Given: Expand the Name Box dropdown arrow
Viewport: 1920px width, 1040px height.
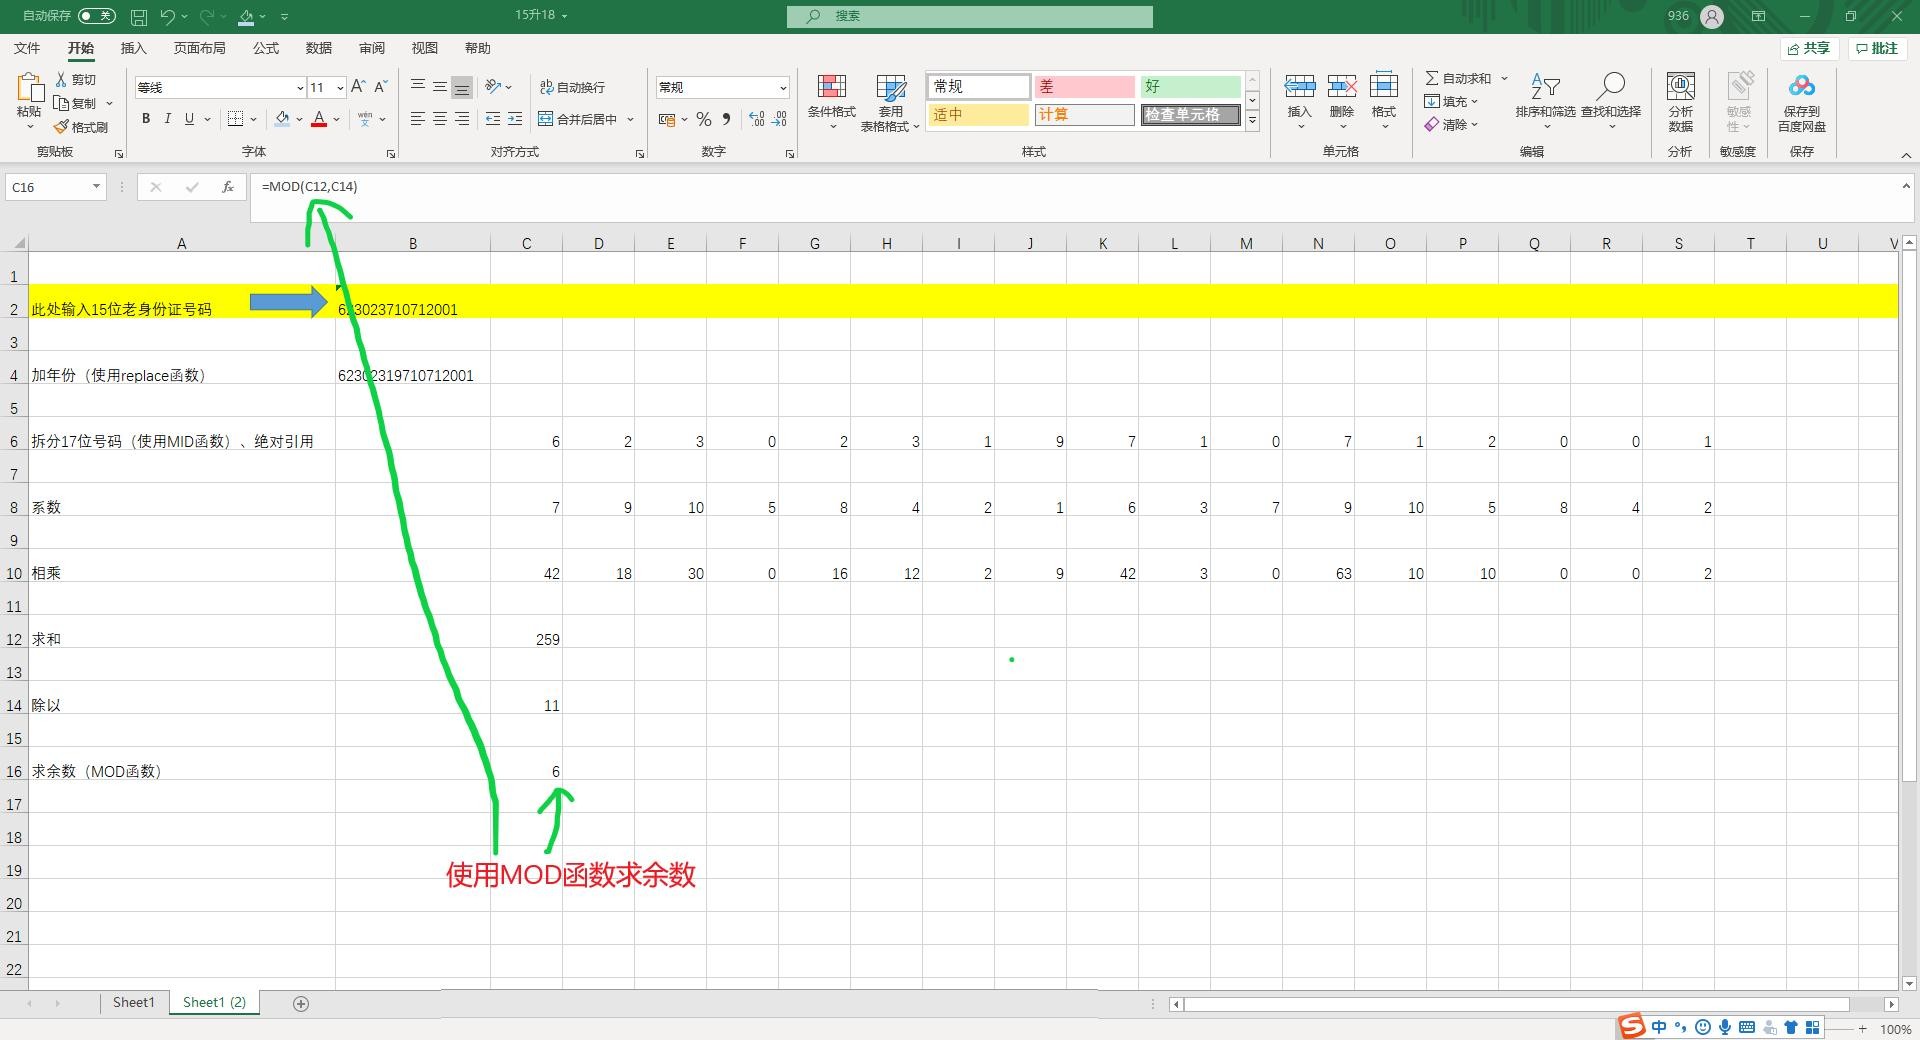Looking at the screenshot, I should pyautogui.click(x=96, y=187).
